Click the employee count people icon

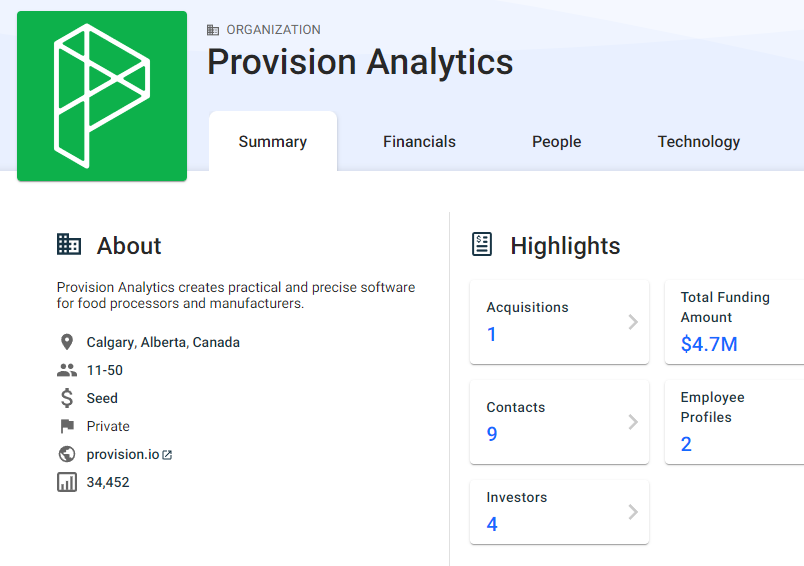click(x=67, y=370)
